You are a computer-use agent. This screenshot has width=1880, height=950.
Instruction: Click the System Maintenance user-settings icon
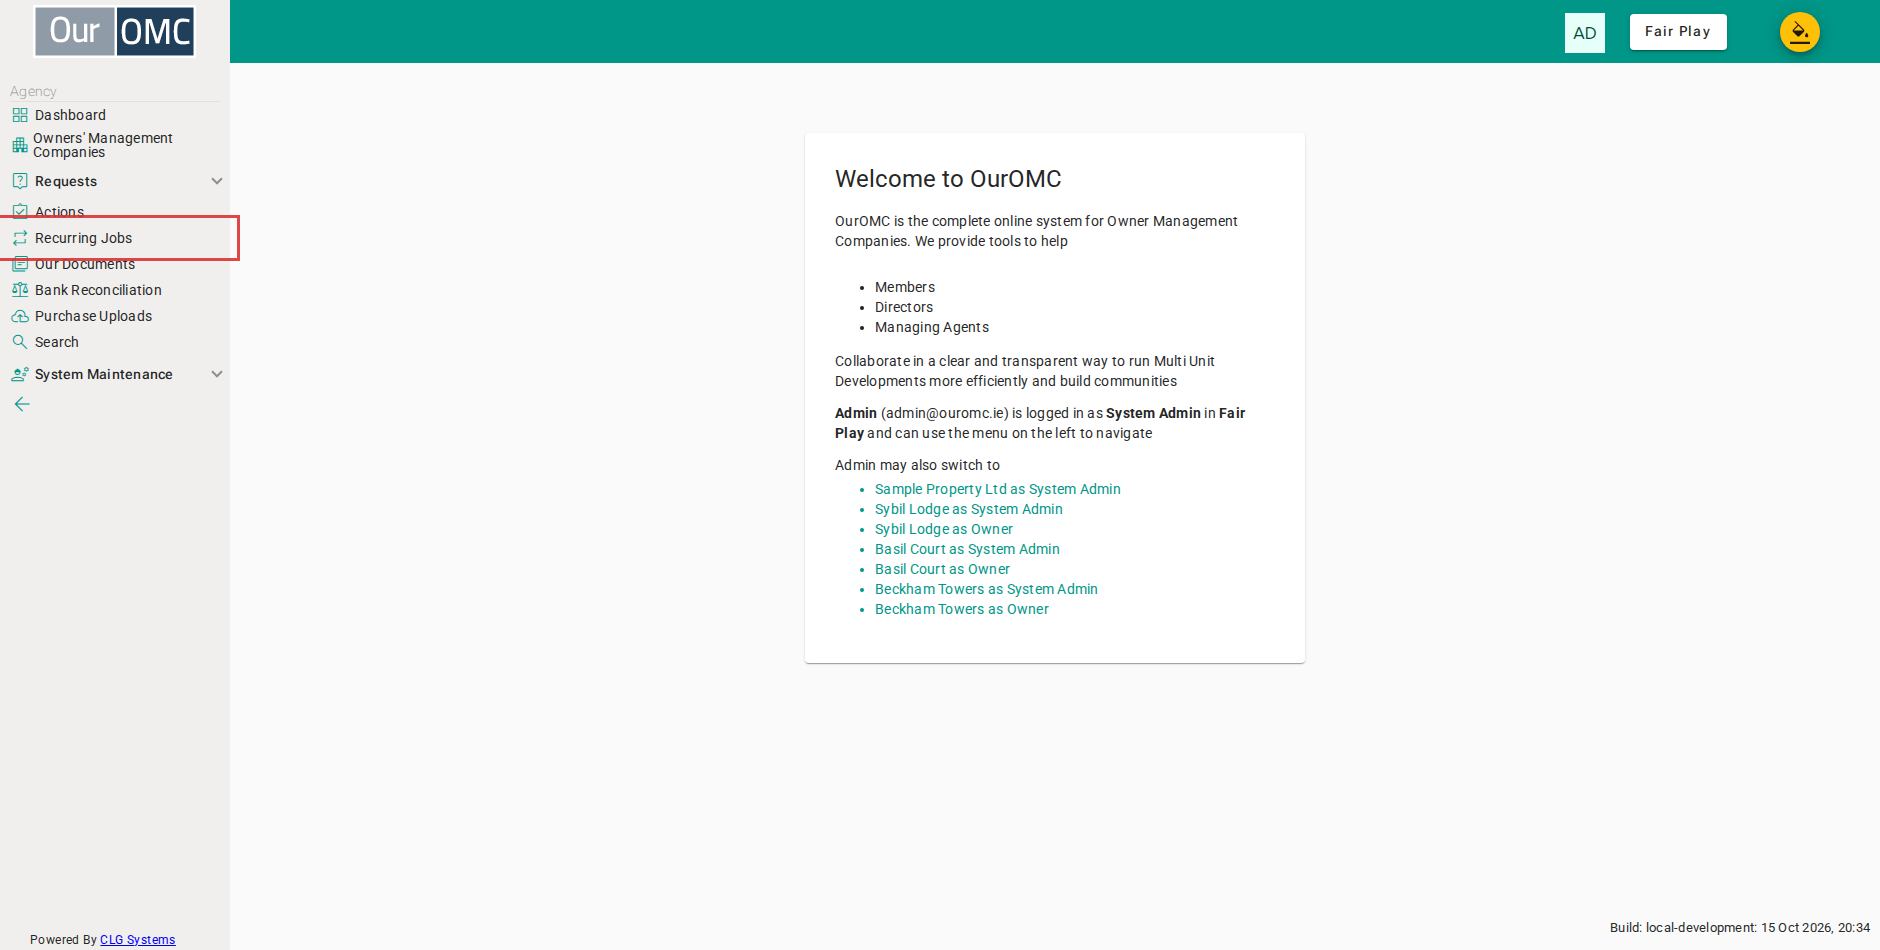tap(20, 374)
